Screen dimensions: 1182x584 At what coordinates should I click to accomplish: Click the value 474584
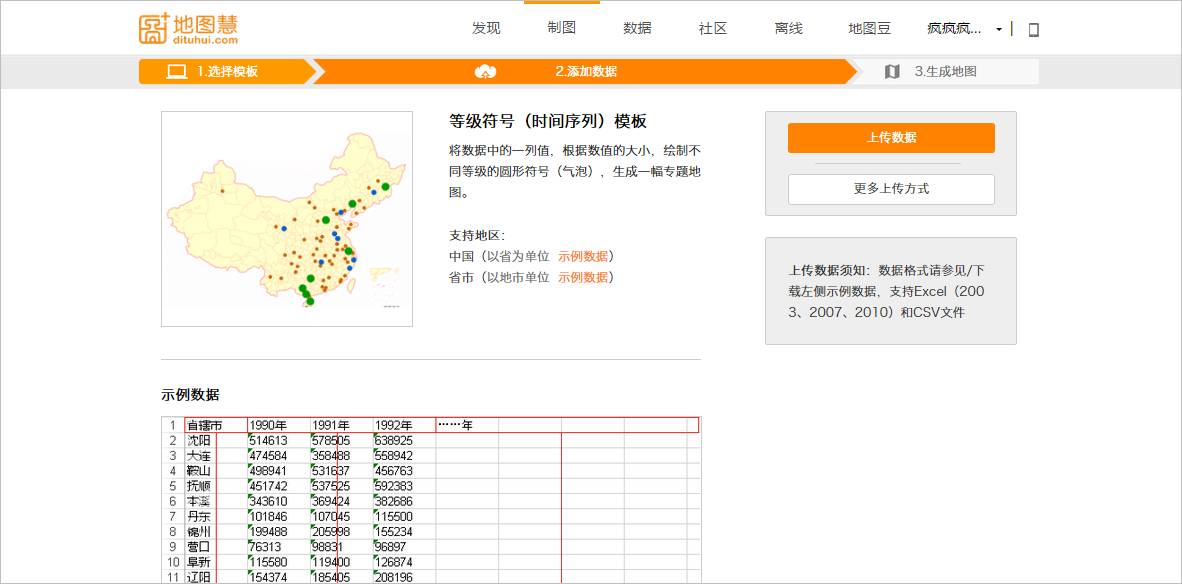[x=268, y=456]
